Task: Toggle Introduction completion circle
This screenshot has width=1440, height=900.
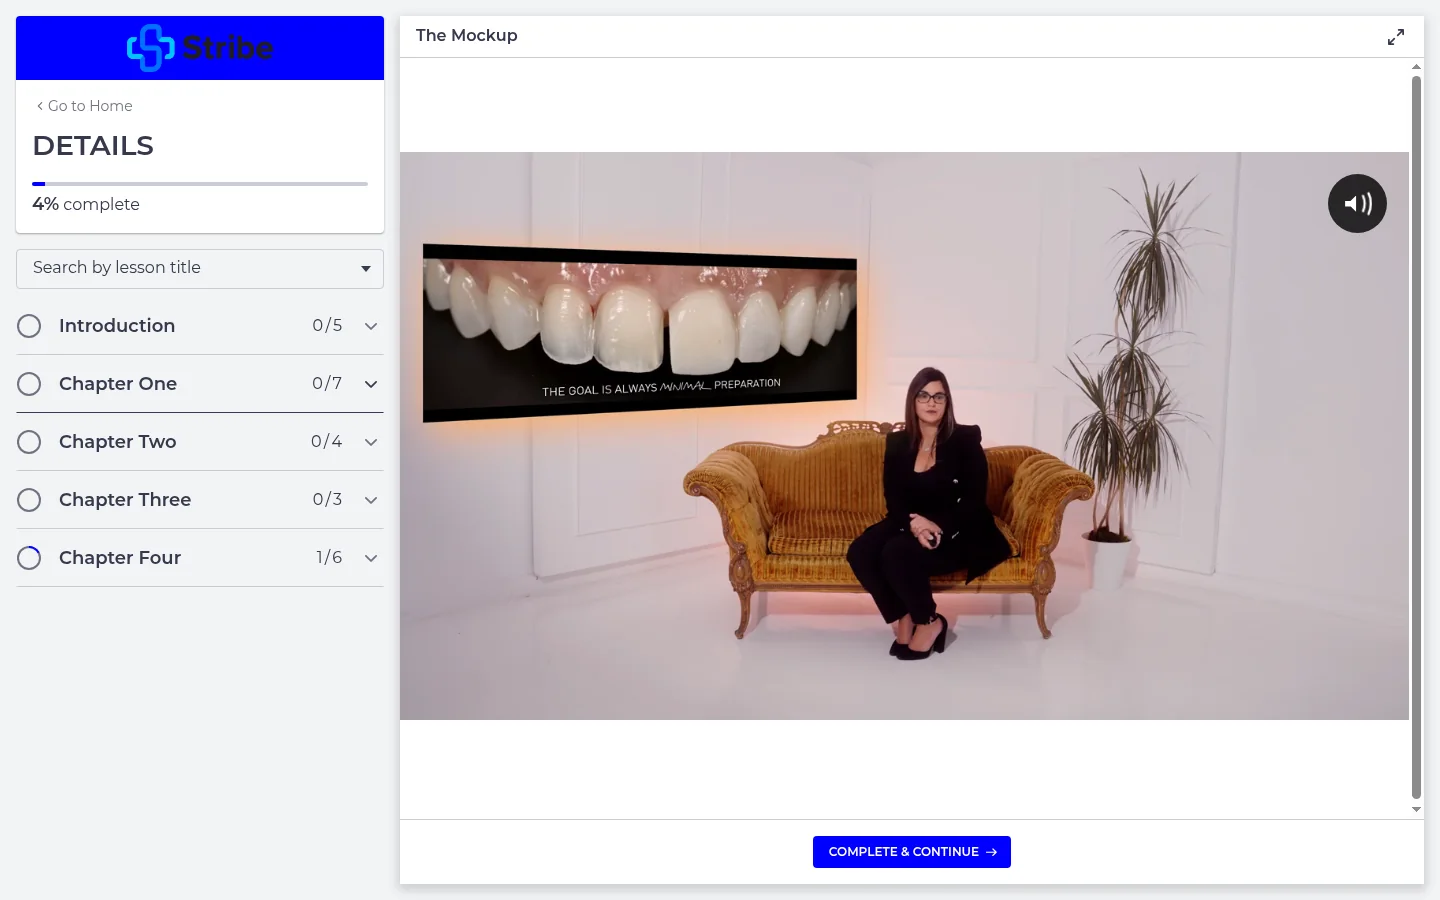Action: (x=29, y=326)
